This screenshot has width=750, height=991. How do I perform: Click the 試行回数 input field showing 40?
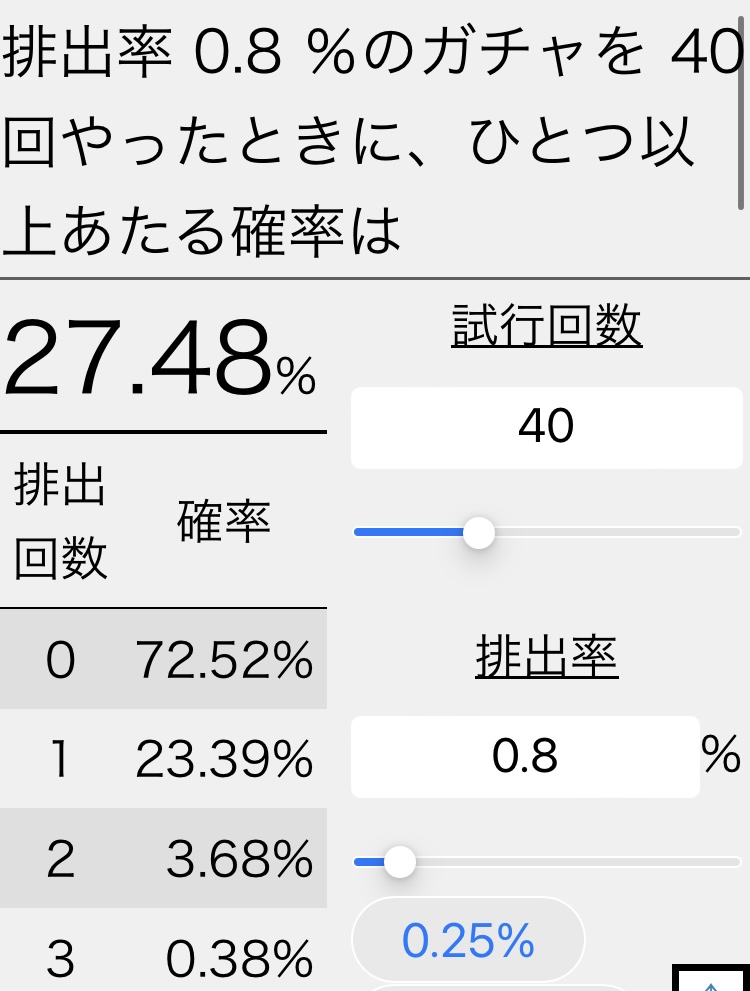pyautogui.click(x=546, y=427)
